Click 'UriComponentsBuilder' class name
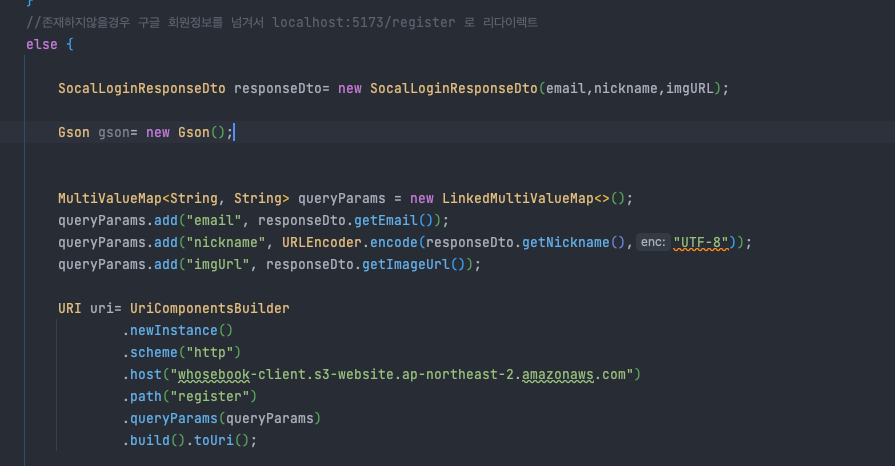The width and height of the screenshot is (895, 466). click(x=209, y=308)
